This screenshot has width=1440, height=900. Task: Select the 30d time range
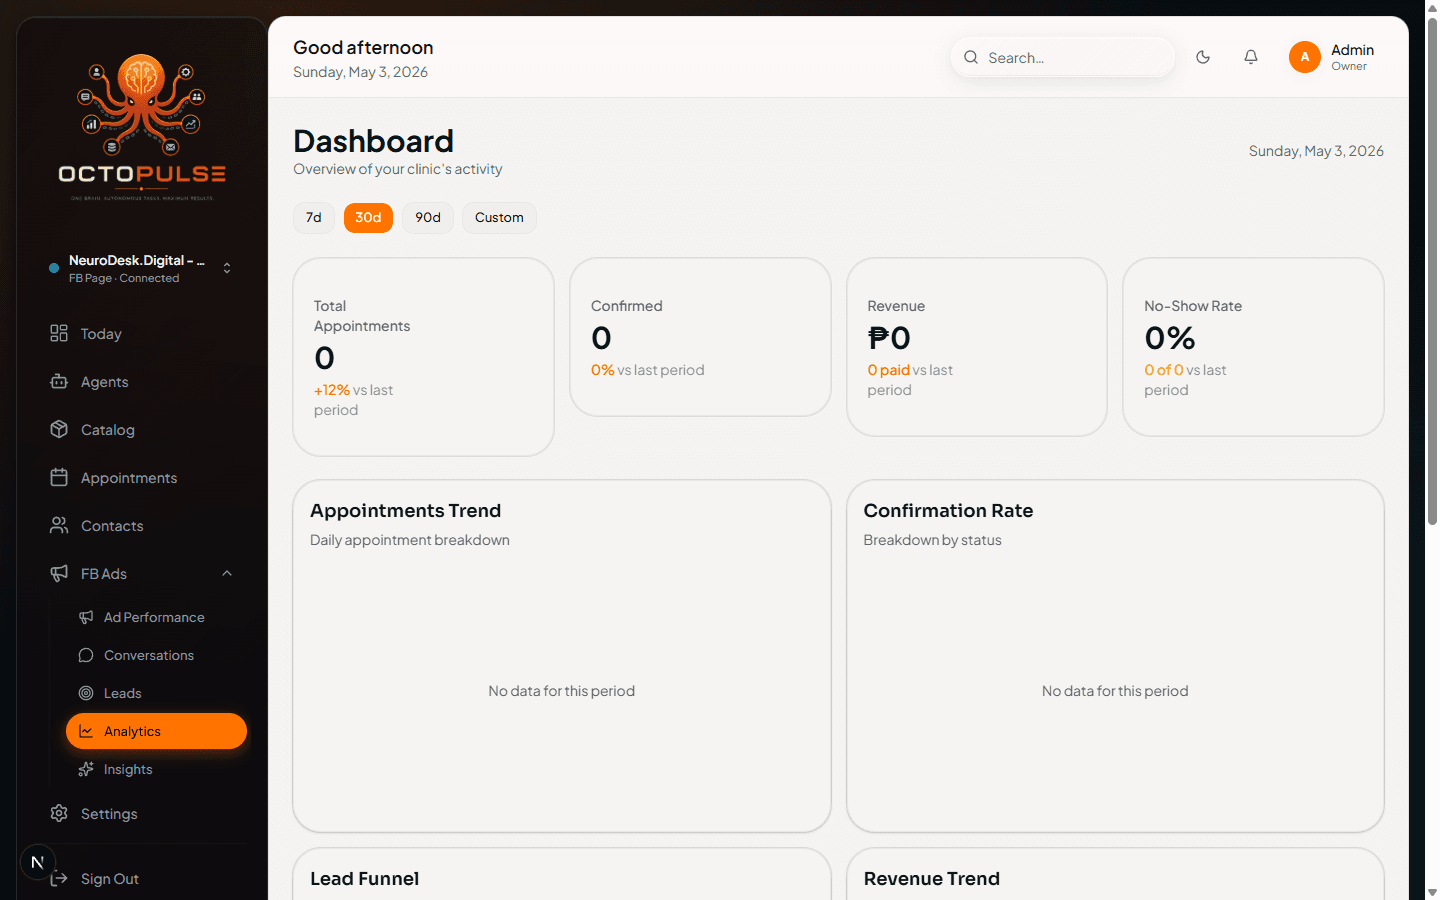pos(368,217)
